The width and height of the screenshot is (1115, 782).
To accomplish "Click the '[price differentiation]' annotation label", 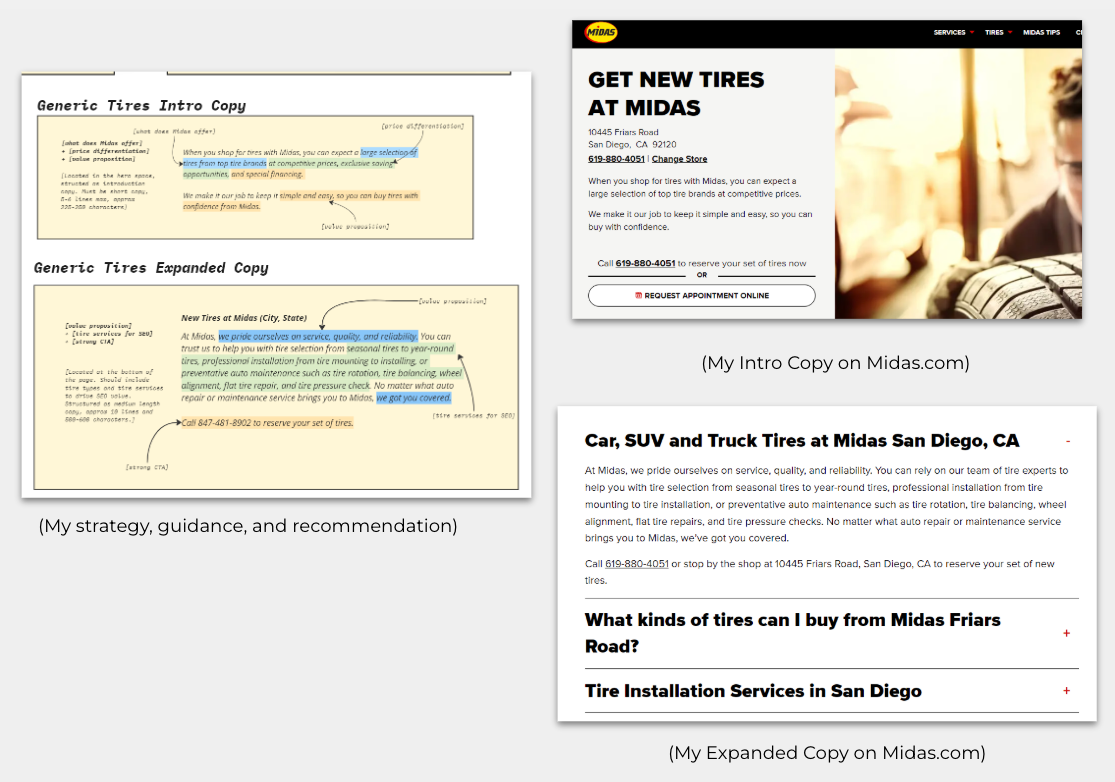I will [x=422, y=126].
